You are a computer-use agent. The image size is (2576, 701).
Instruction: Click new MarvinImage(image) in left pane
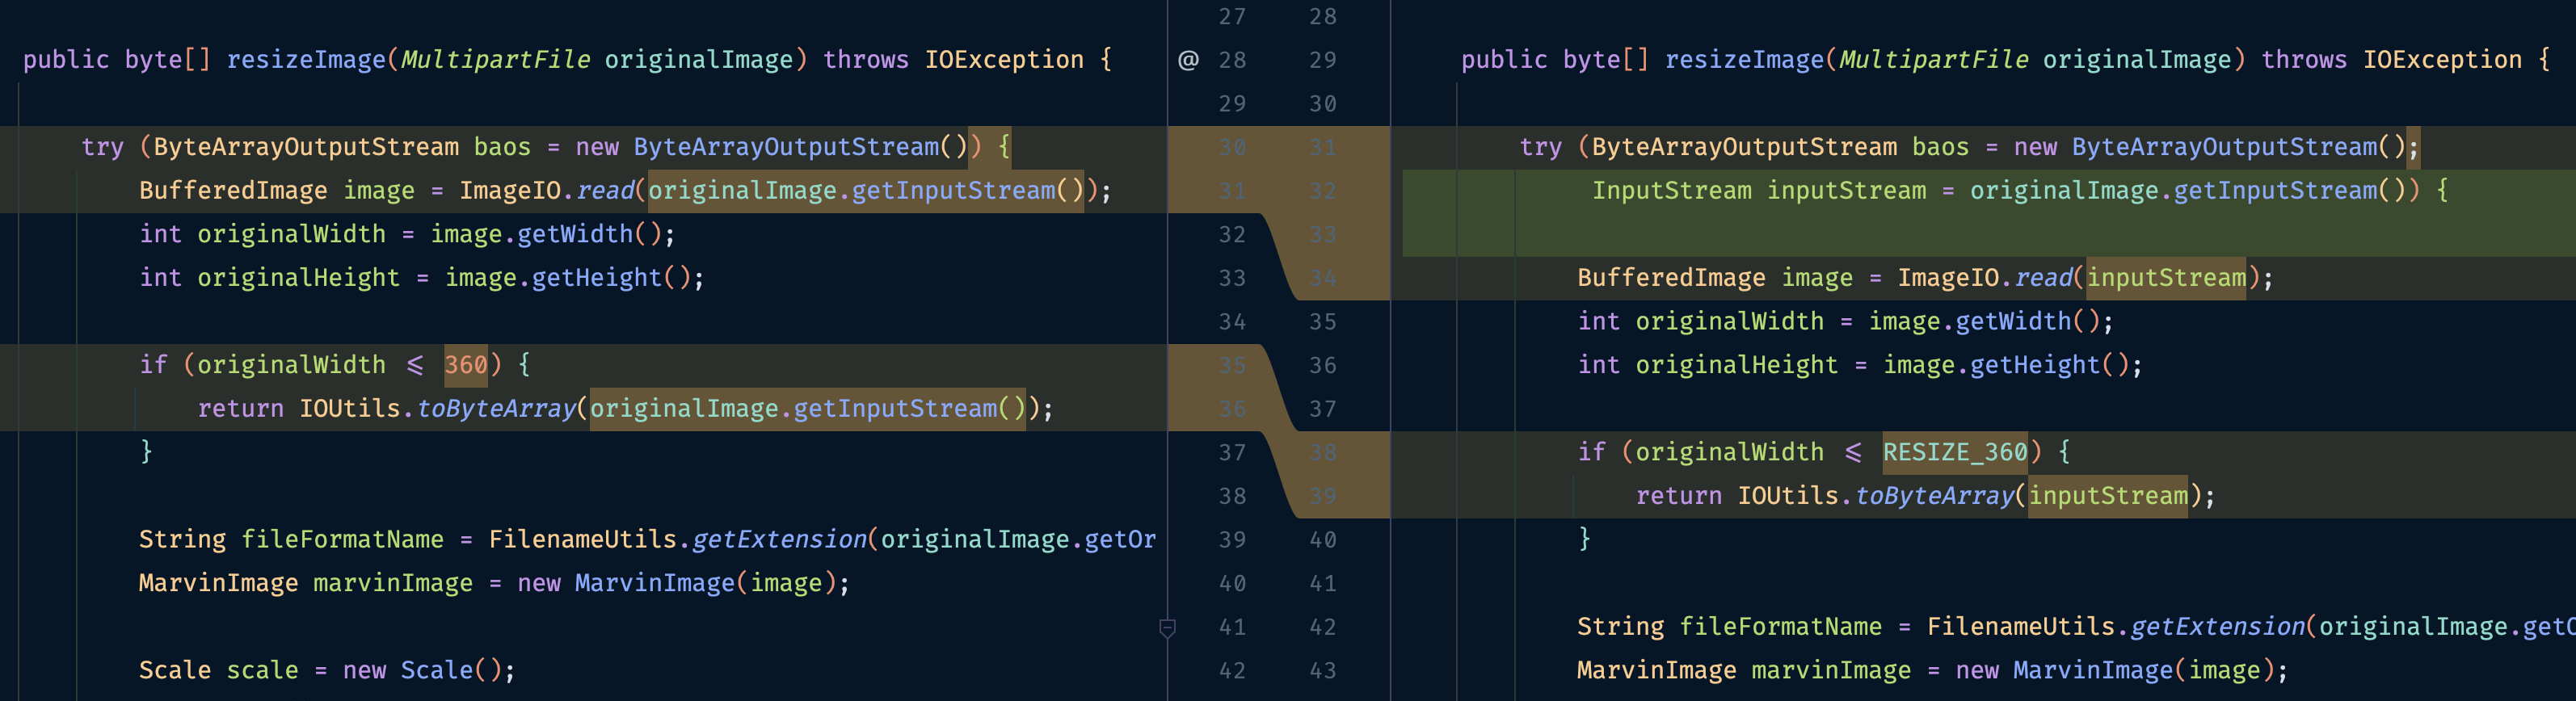(676, 583)
